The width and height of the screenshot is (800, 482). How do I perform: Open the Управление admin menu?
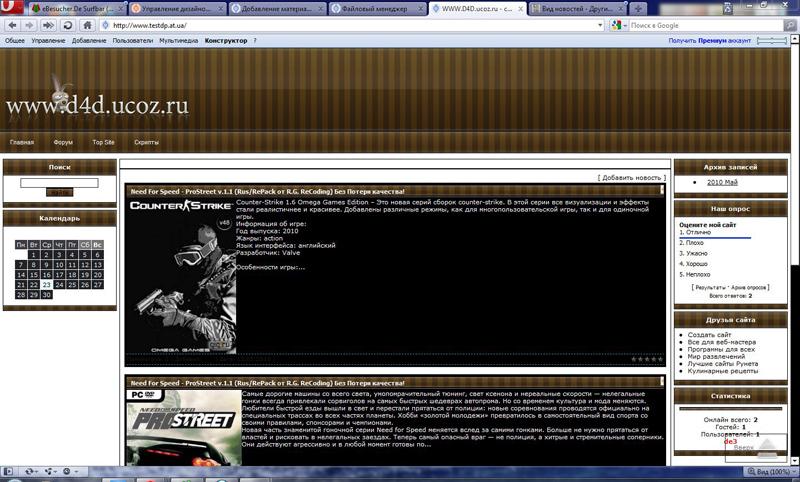[x=48, y=40]
